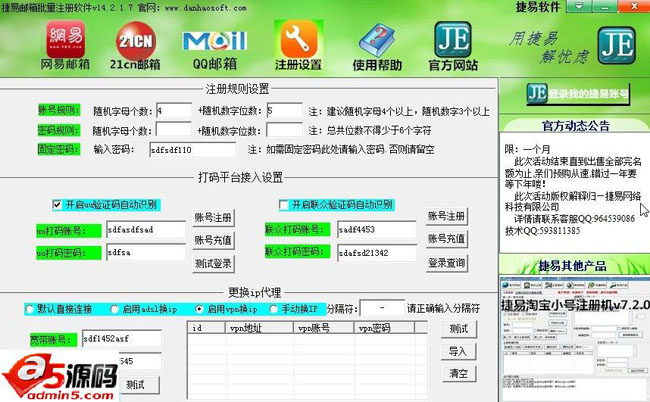Focus 固定密码 输入密码 field

pyautogui.click(x=192, y=150)
